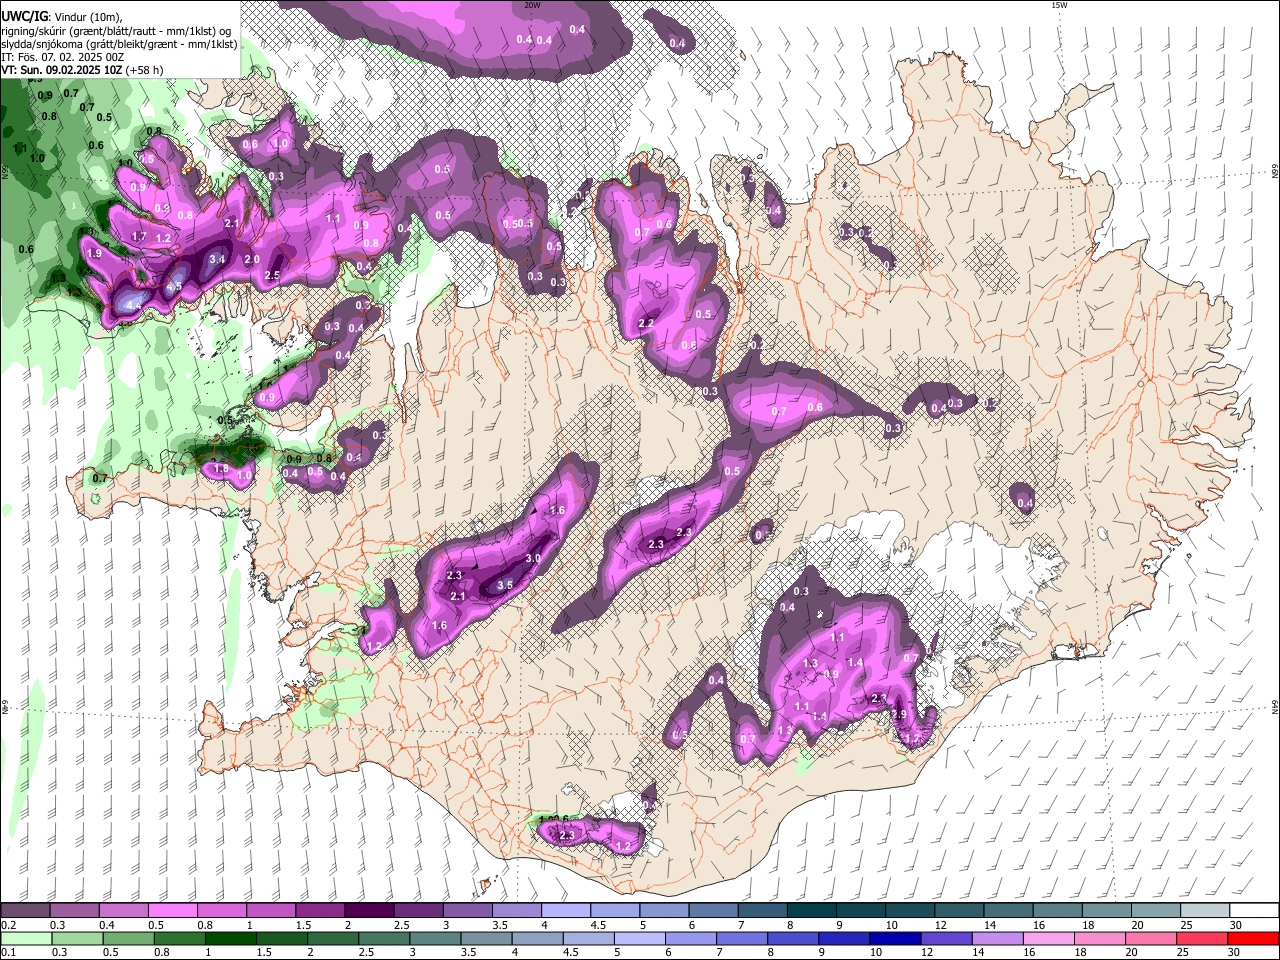Select the 'VT: Sun. 09.02.2025 10Z (+58 h)' line
This screenshot has width=1280, height=960.
(82, 70)
